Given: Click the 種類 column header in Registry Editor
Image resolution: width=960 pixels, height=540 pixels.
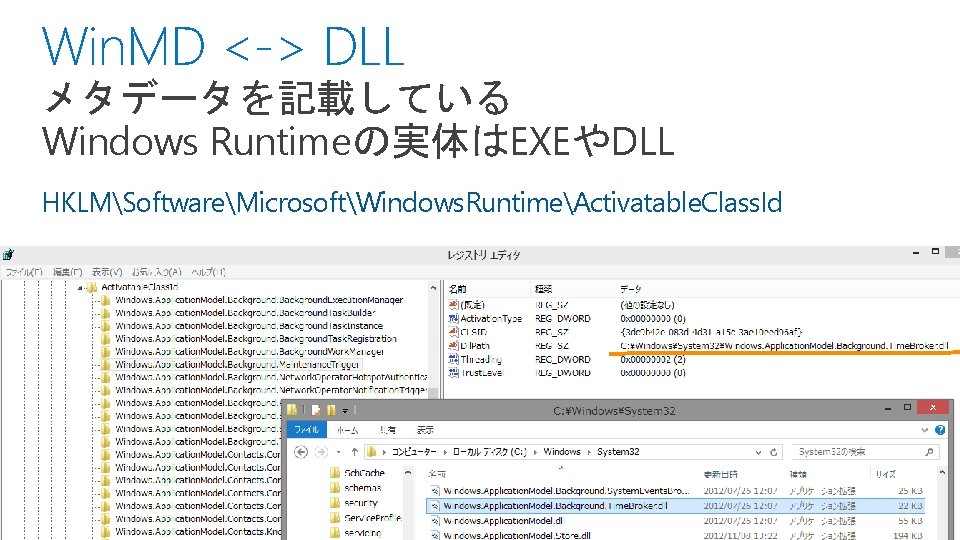Looking at the screenshot, I should click(x=543, y=289).
